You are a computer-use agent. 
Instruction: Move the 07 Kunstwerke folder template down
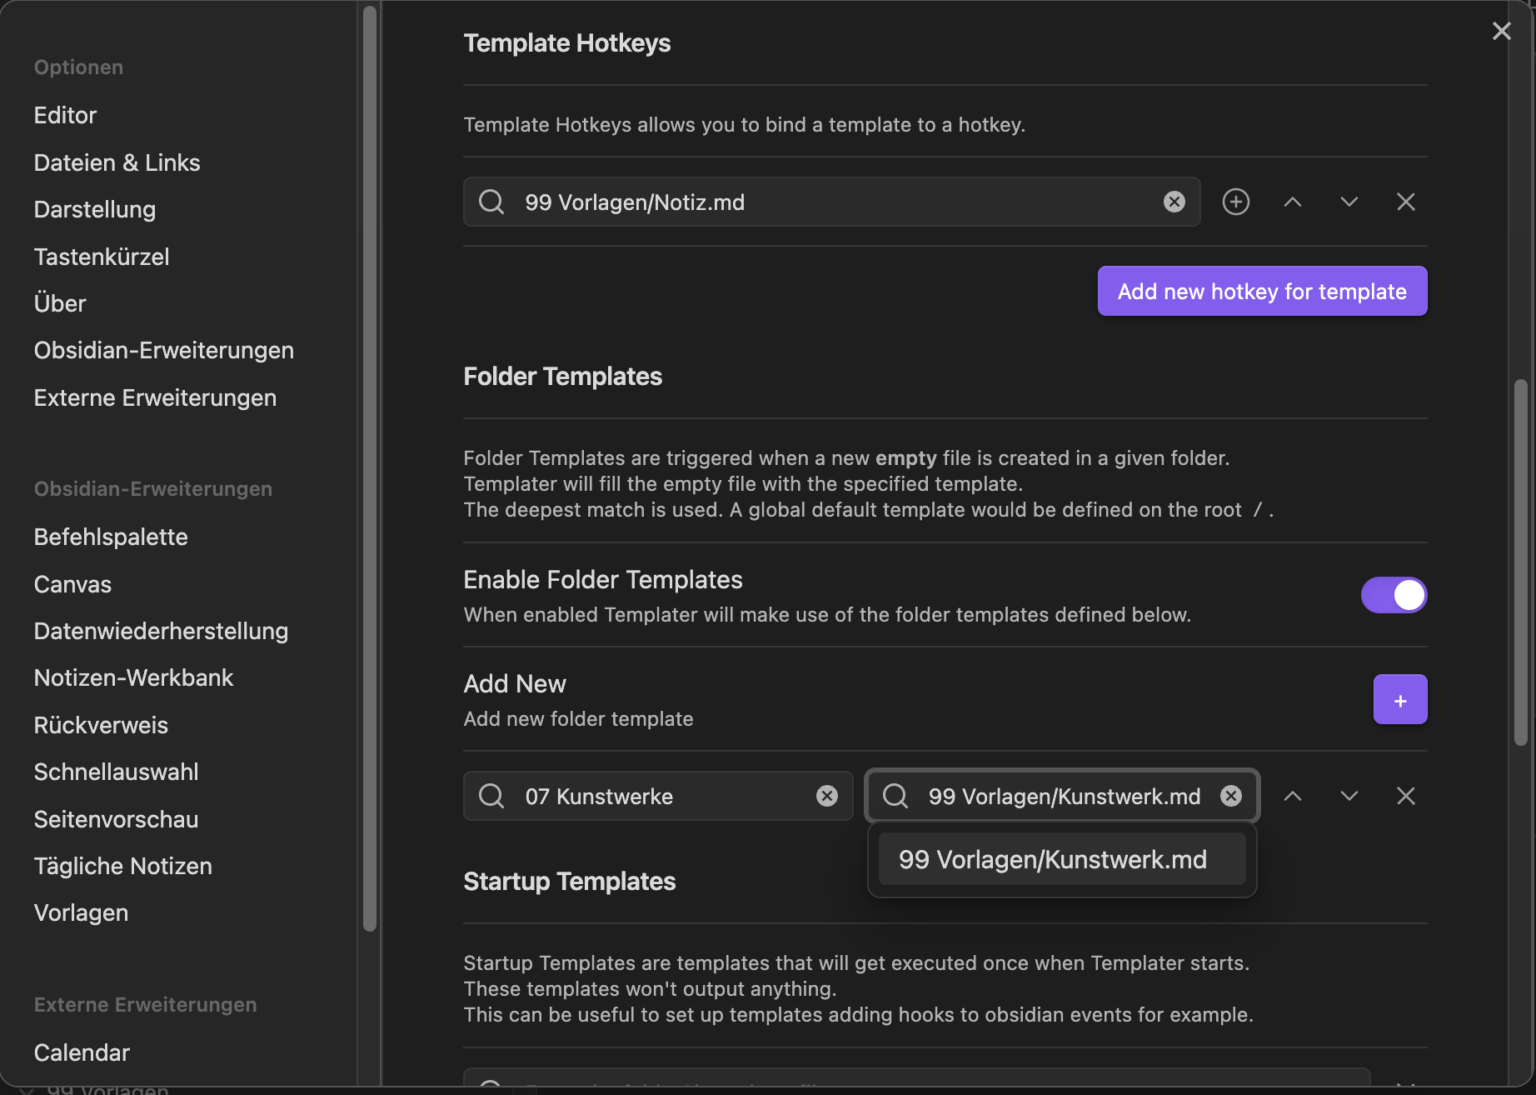(x=1349, y=796)
